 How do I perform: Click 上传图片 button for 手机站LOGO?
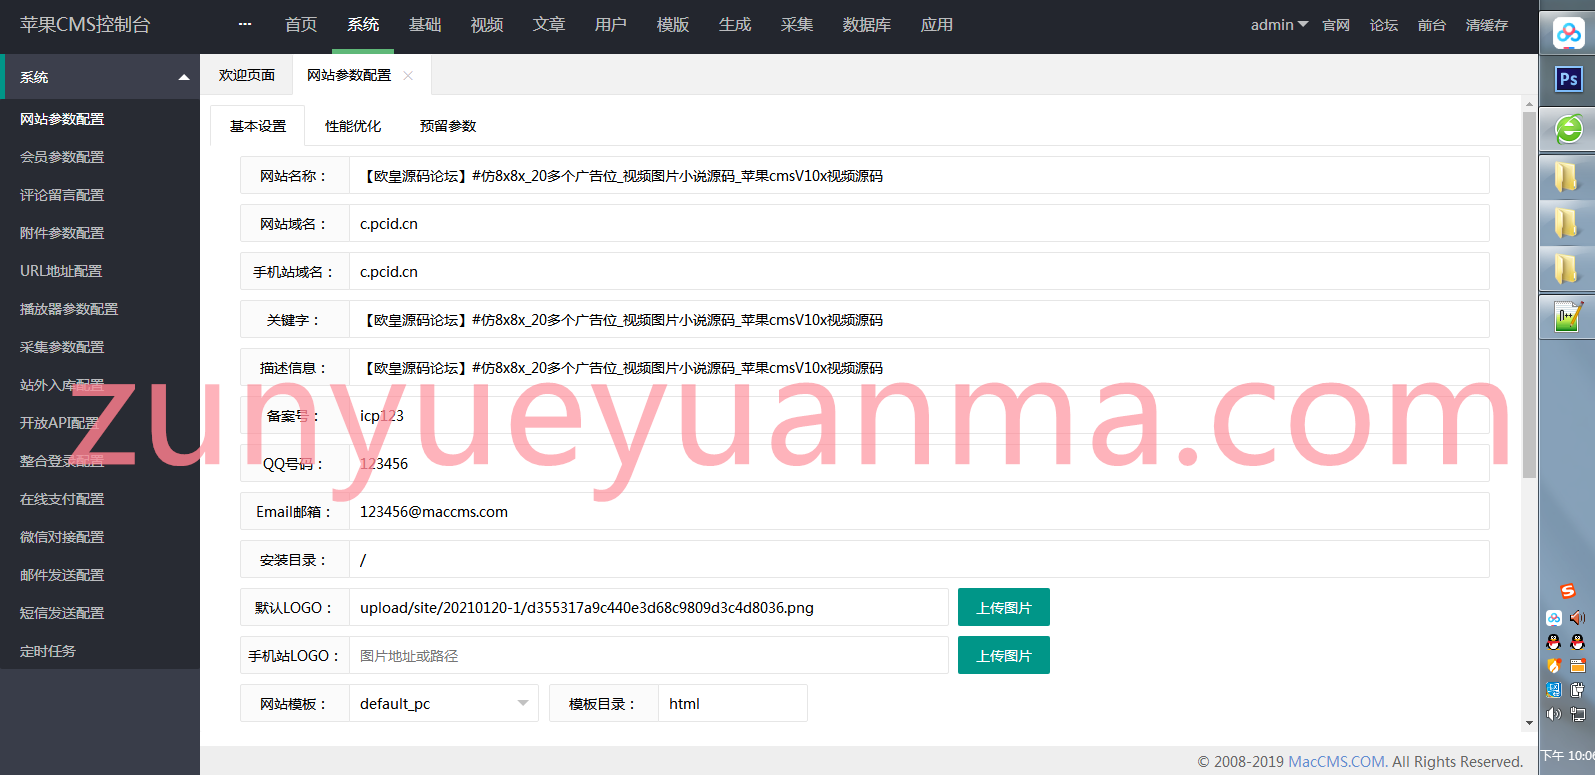(1004, 655)
